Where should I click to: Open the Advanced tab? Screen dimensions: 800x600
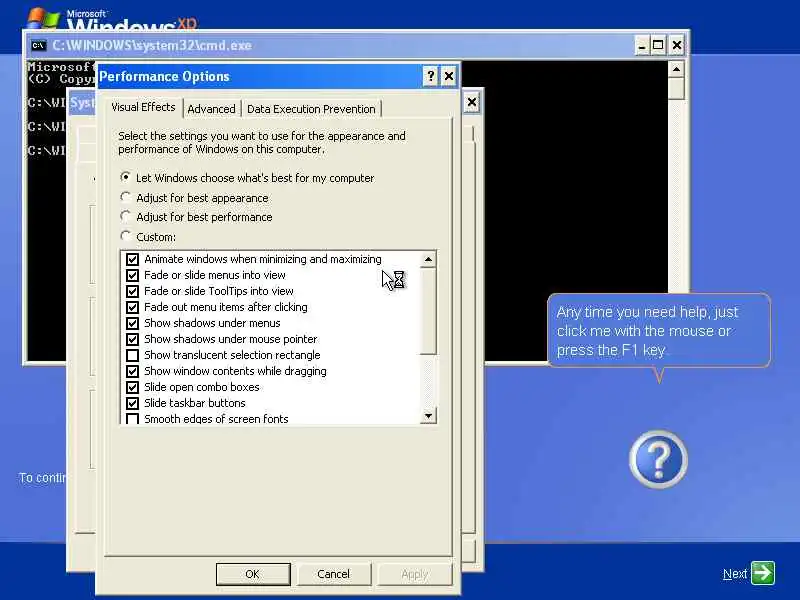click(x=211, y=109)
